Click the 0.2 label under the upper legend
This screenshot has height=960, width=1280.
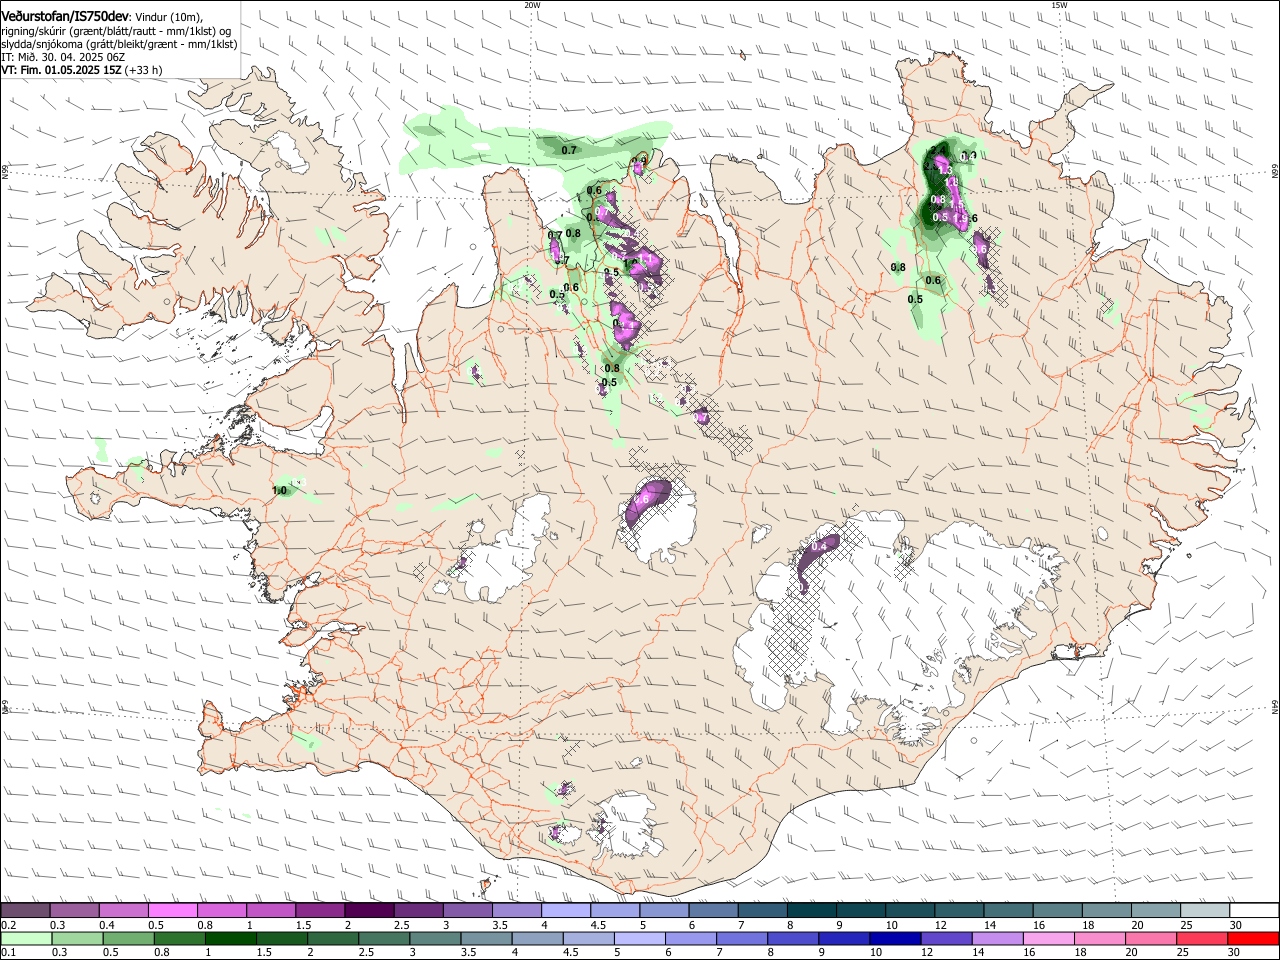7,925
